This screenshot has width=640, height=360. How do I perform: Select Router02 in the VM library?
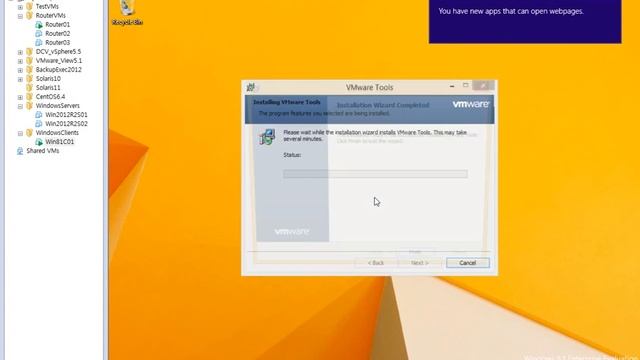coord(58,33)
